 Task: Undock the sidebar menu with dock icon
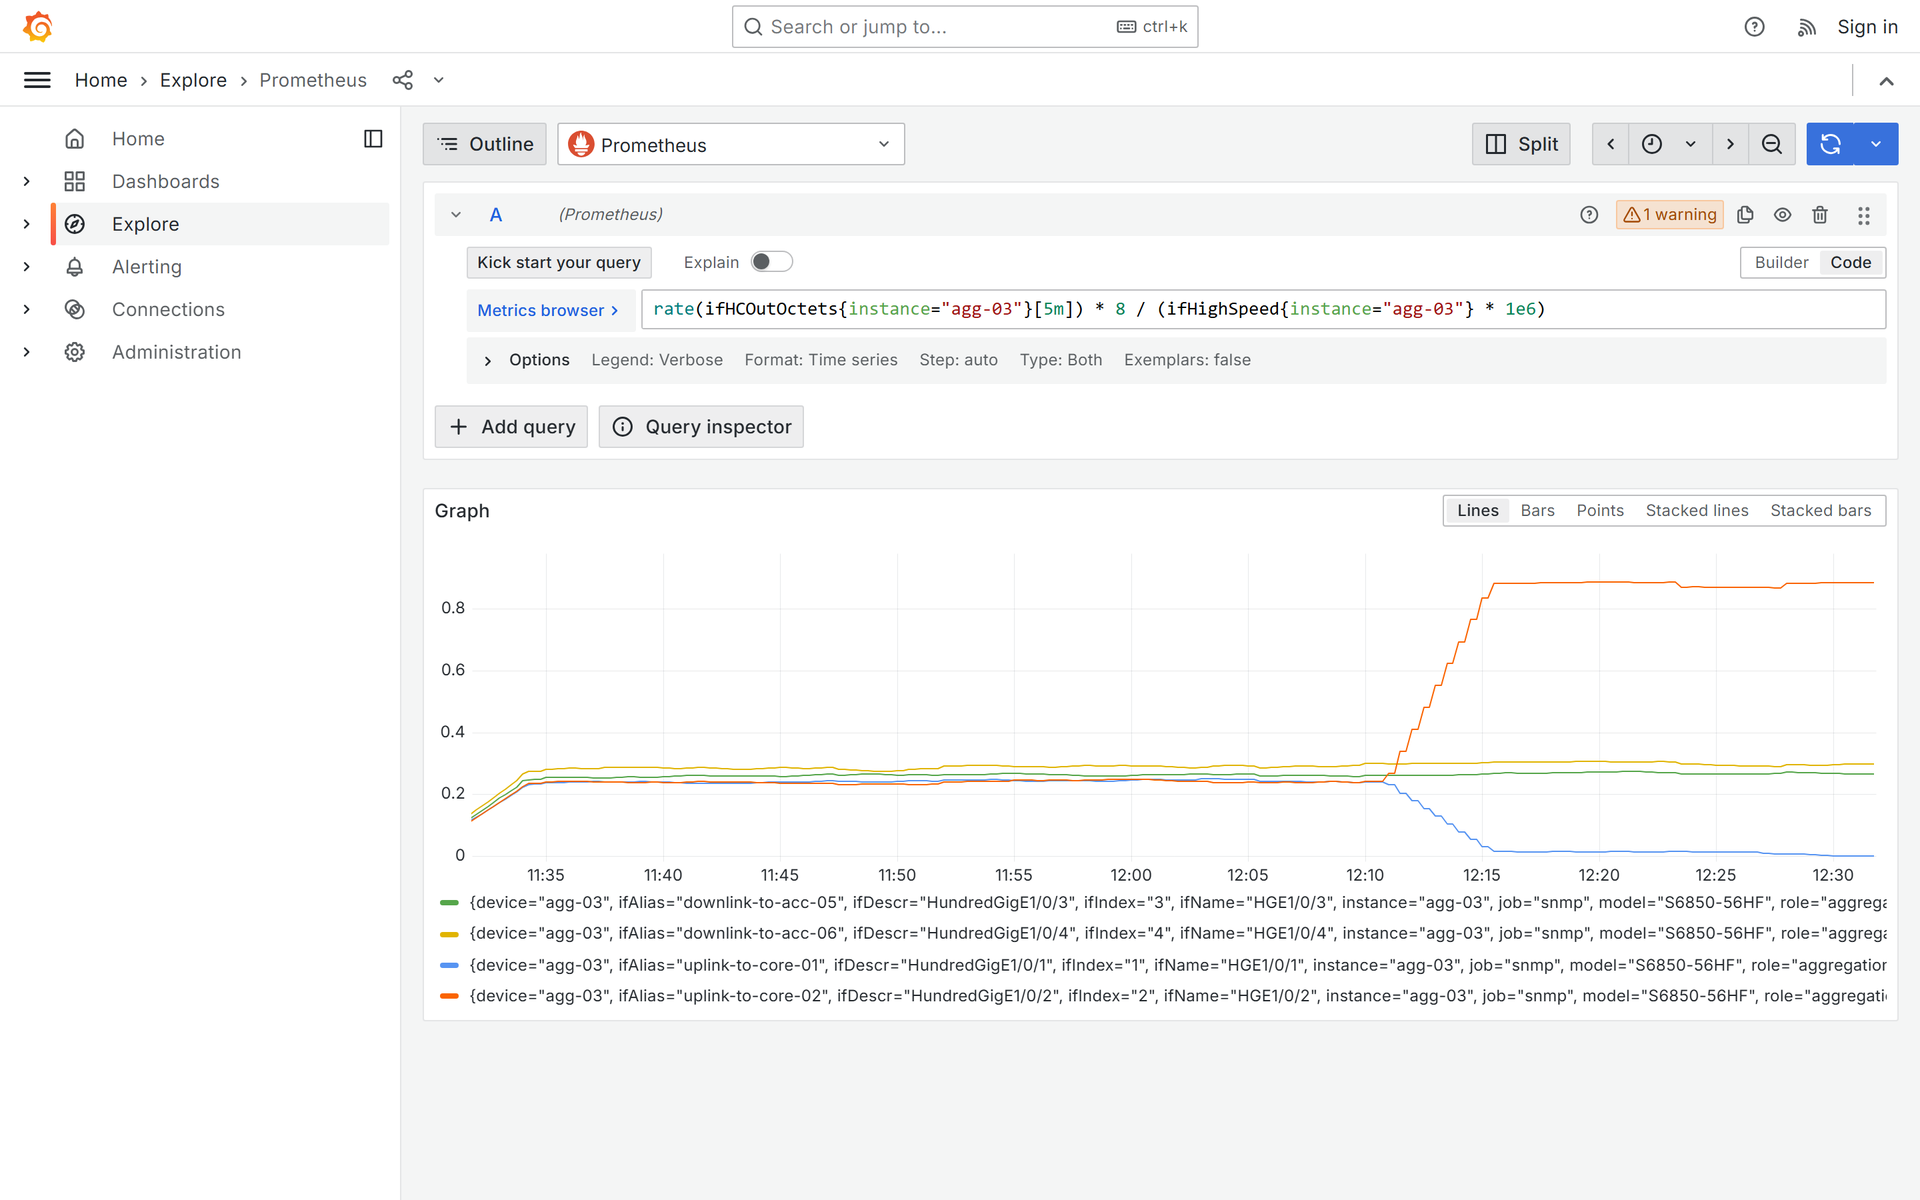[x=373, y=139]
